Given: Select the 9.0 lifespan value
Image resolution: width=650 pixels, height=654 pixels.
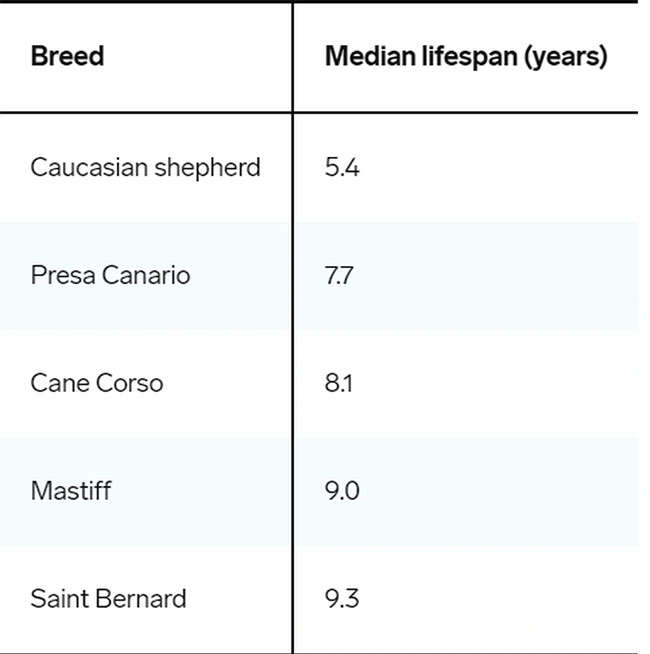Looking at the screenshot, I should 342,491.
